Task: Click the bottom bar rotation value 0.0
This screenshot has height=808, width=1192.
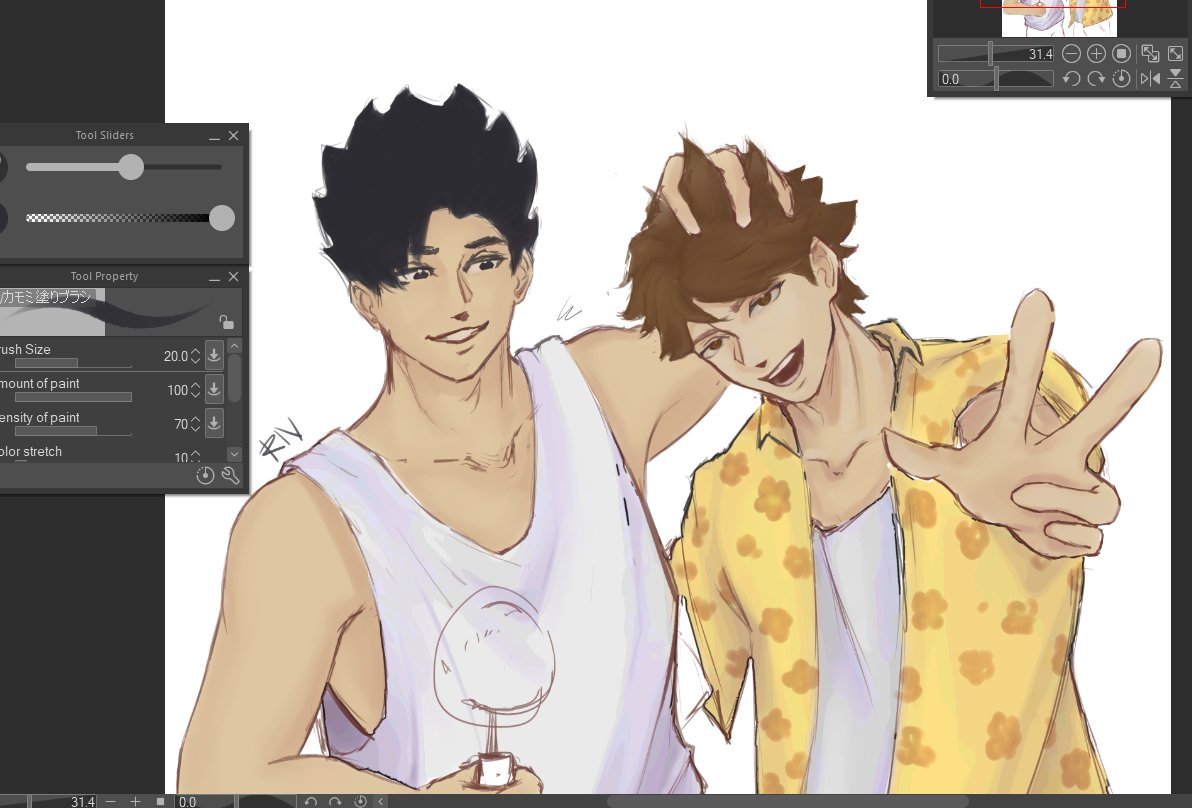Action: [x=187, y=801]
